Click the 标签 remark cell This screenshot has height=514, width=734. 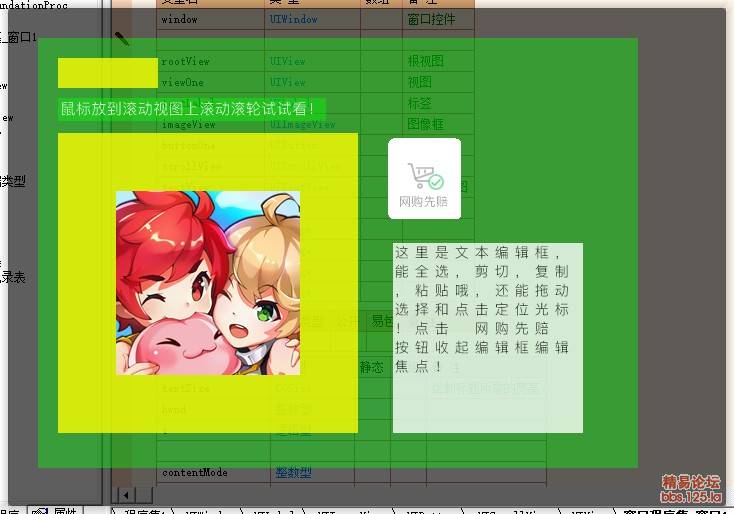click(438, 103)
